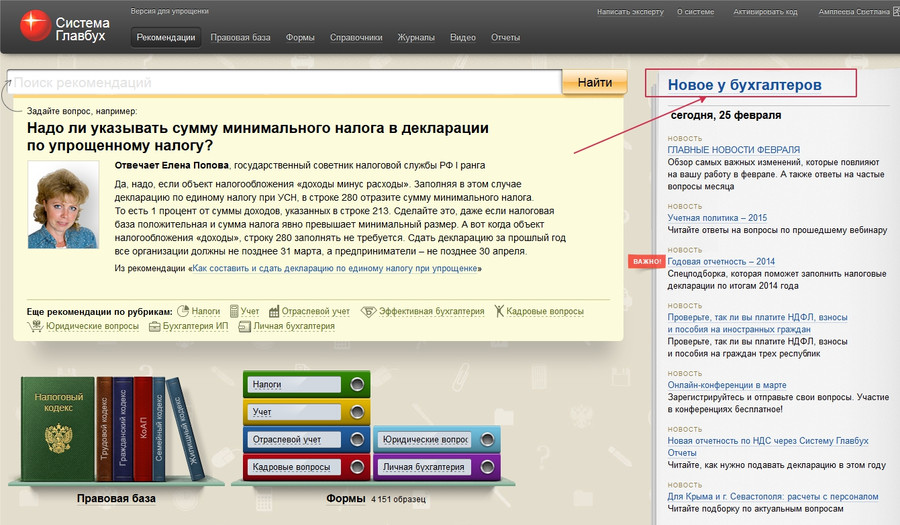
Task: Click the Личная бухгалтерия wallet icon
Action: 245,326
